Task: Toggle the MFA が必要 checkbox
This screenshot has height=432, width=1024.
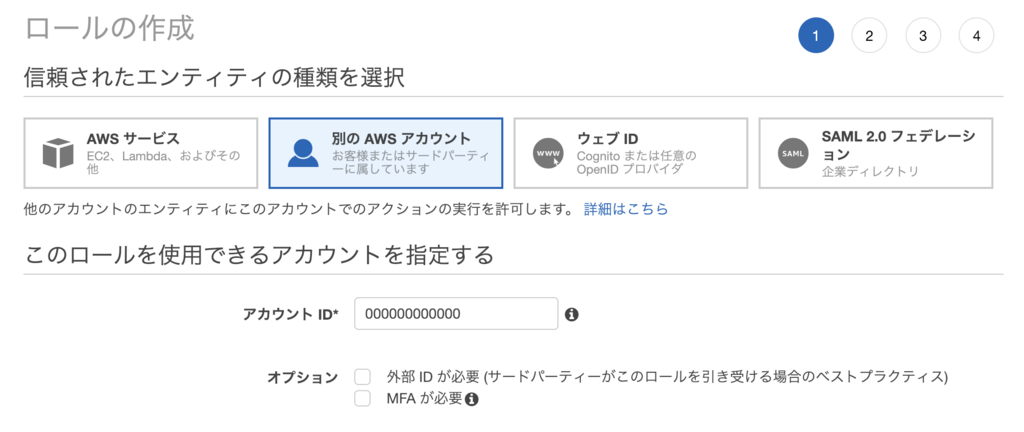Action: pyautogui.click(x=363, y=399)
